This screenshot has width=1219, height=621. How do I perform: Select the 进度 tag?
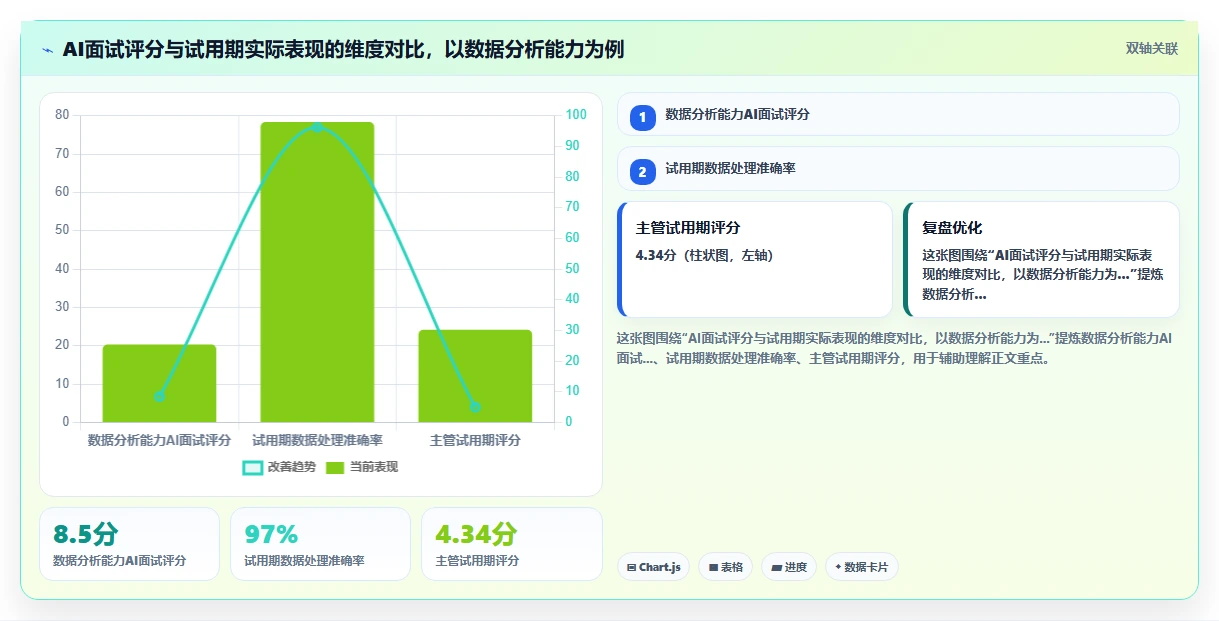click(x=789, y=567)
